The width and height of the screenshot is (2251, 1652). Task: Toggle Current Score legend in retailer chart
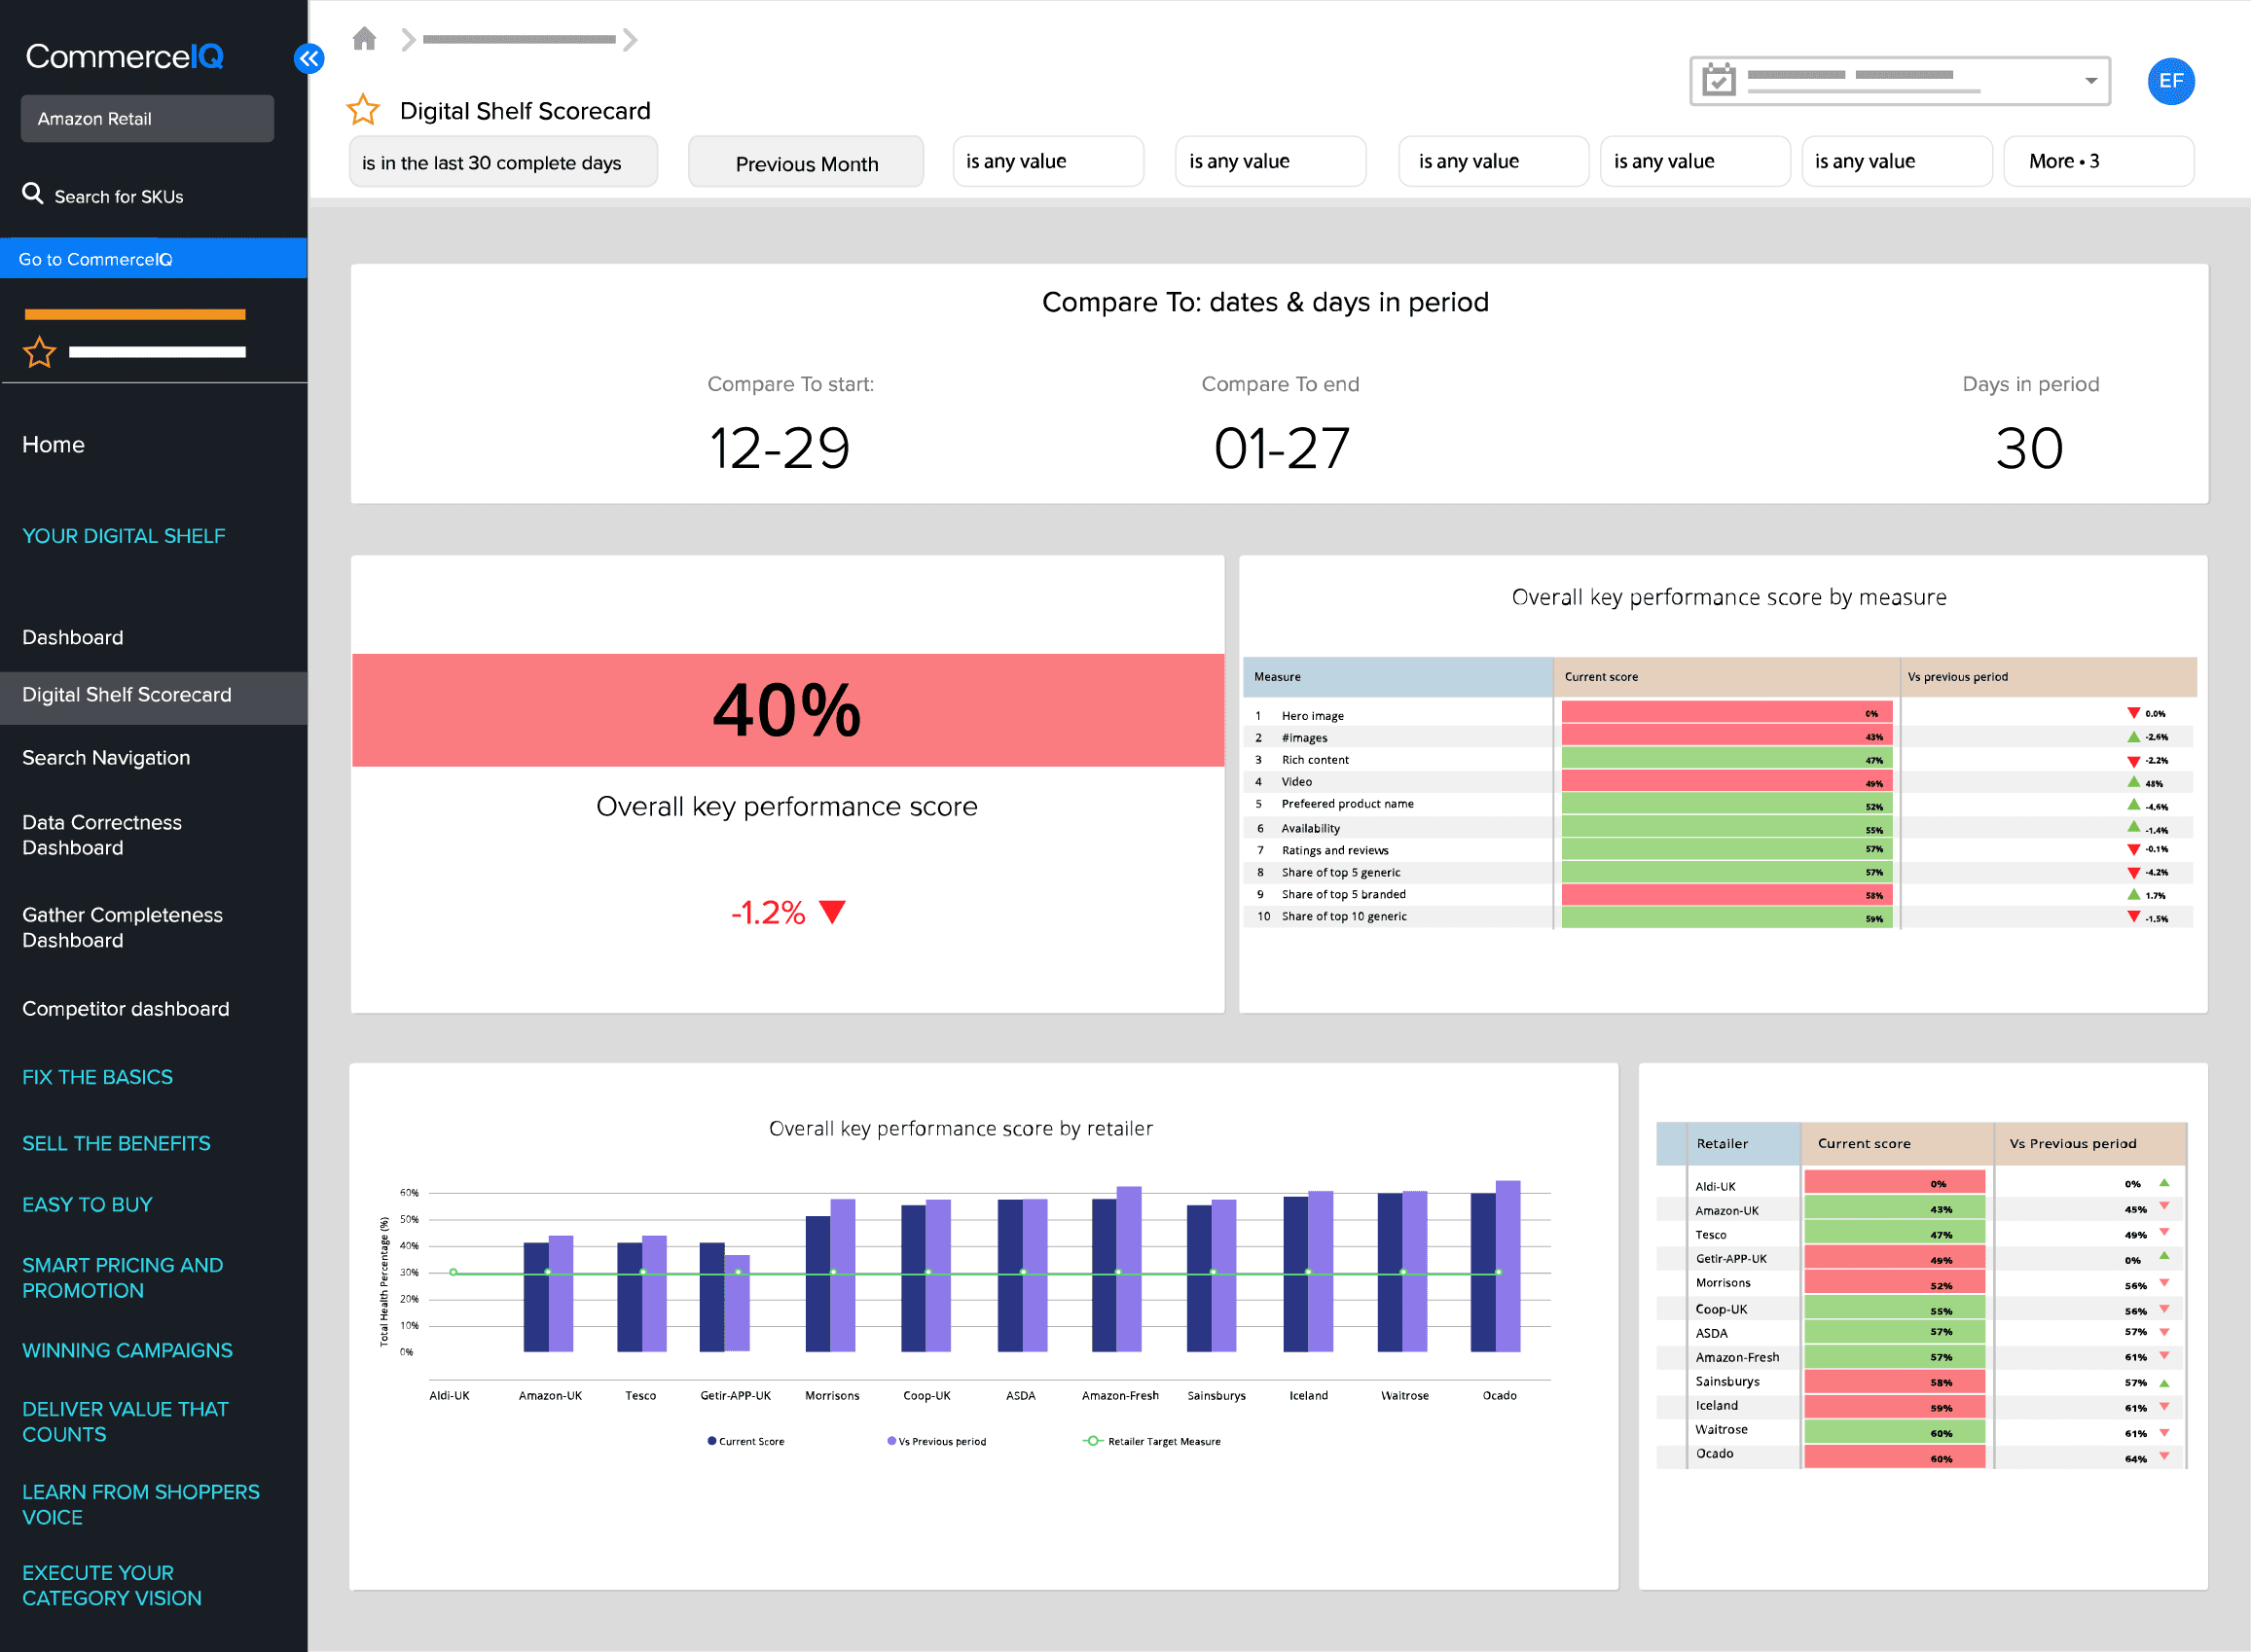[745, 1441]
